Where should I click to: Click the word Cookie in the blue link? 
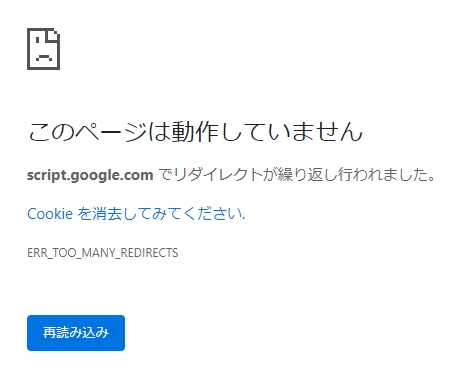50,214
